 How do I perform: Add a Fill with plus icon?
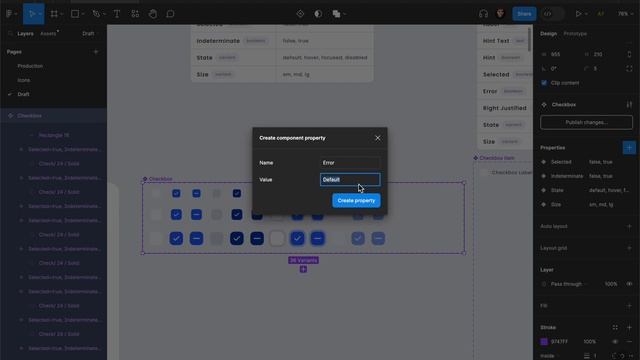[x=629, y=306]
